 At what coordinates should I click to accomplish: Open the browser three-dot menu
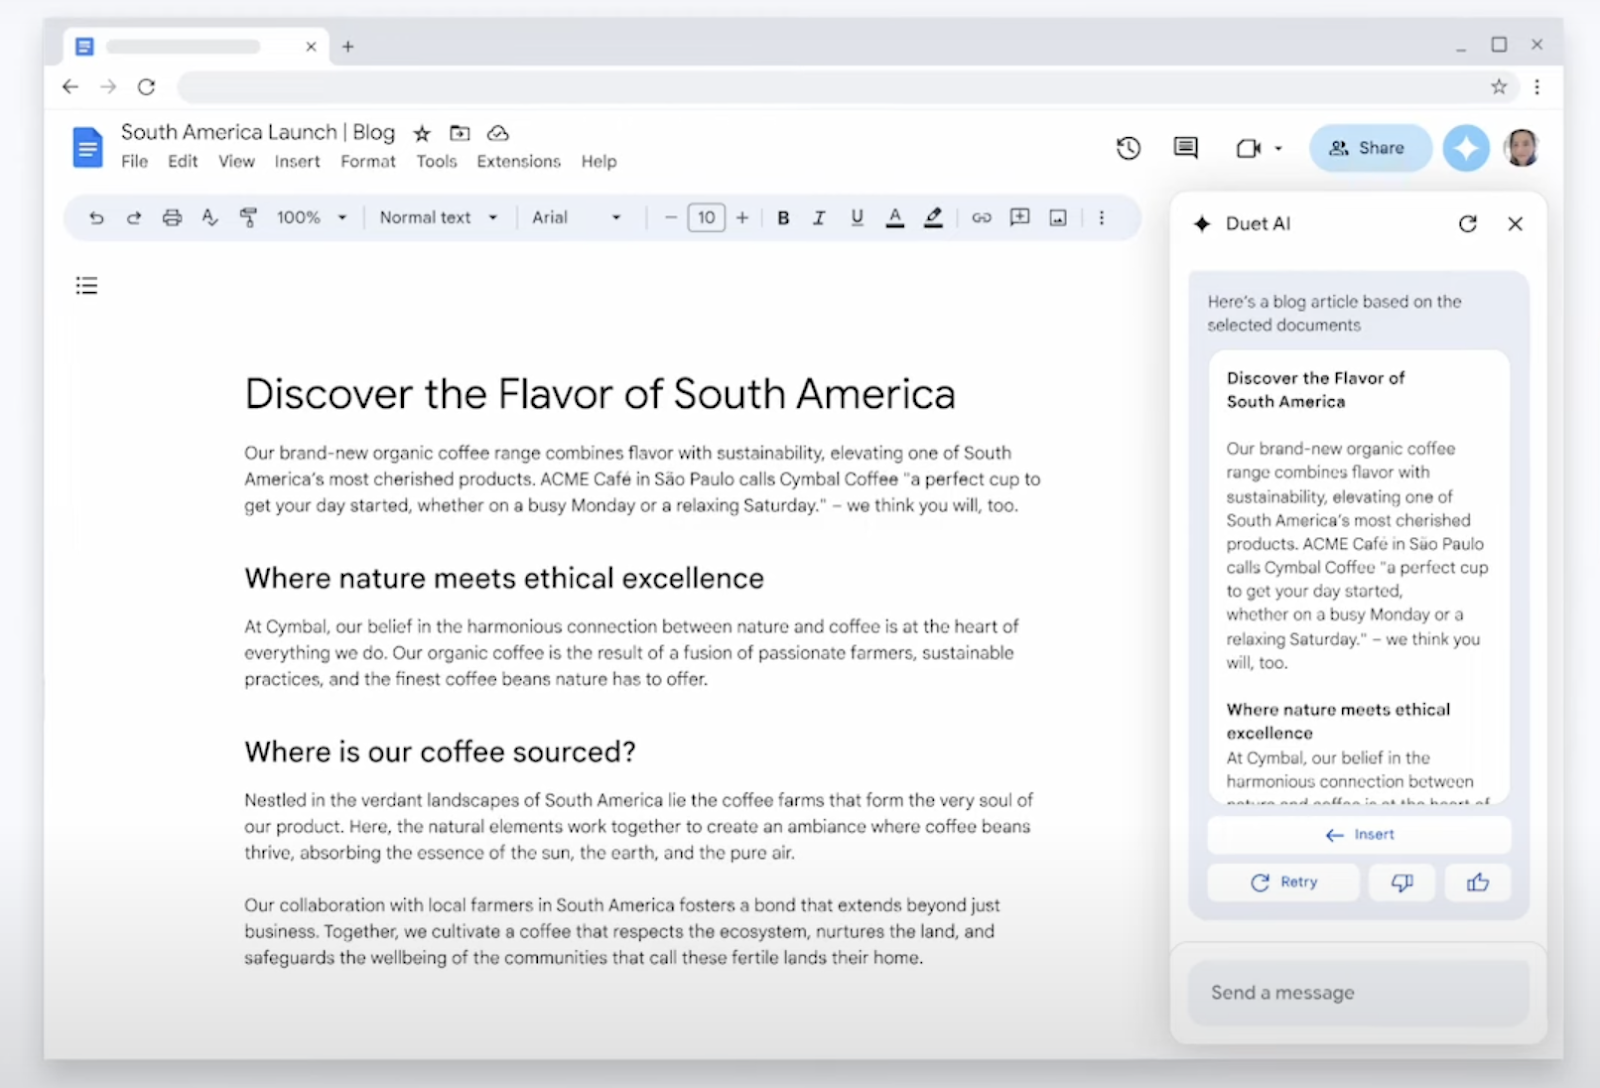coord(1537,87)
